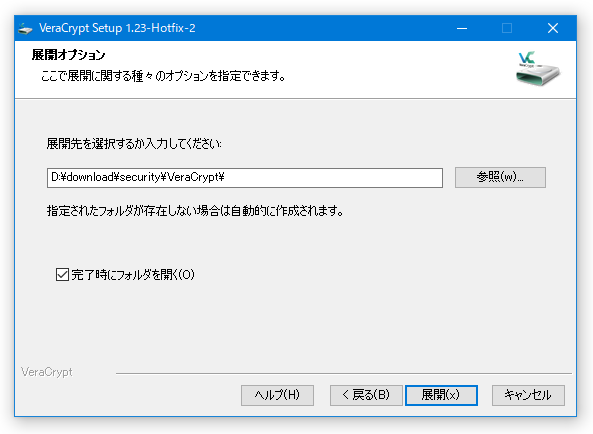
Task: Click the VeraCrypt title bar drive icon
Action: click(x=26, y=28)
